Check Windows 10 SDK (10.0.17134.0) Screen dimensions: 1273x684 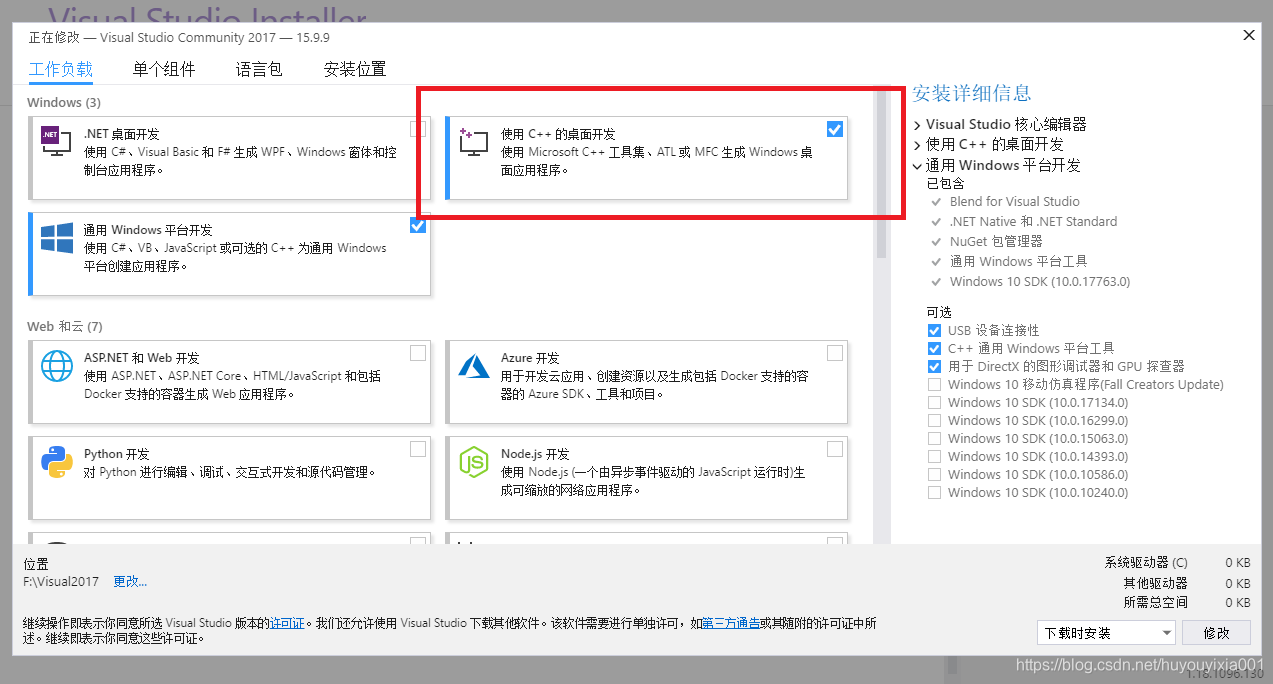pyautogui.click(x=934, y=402)
